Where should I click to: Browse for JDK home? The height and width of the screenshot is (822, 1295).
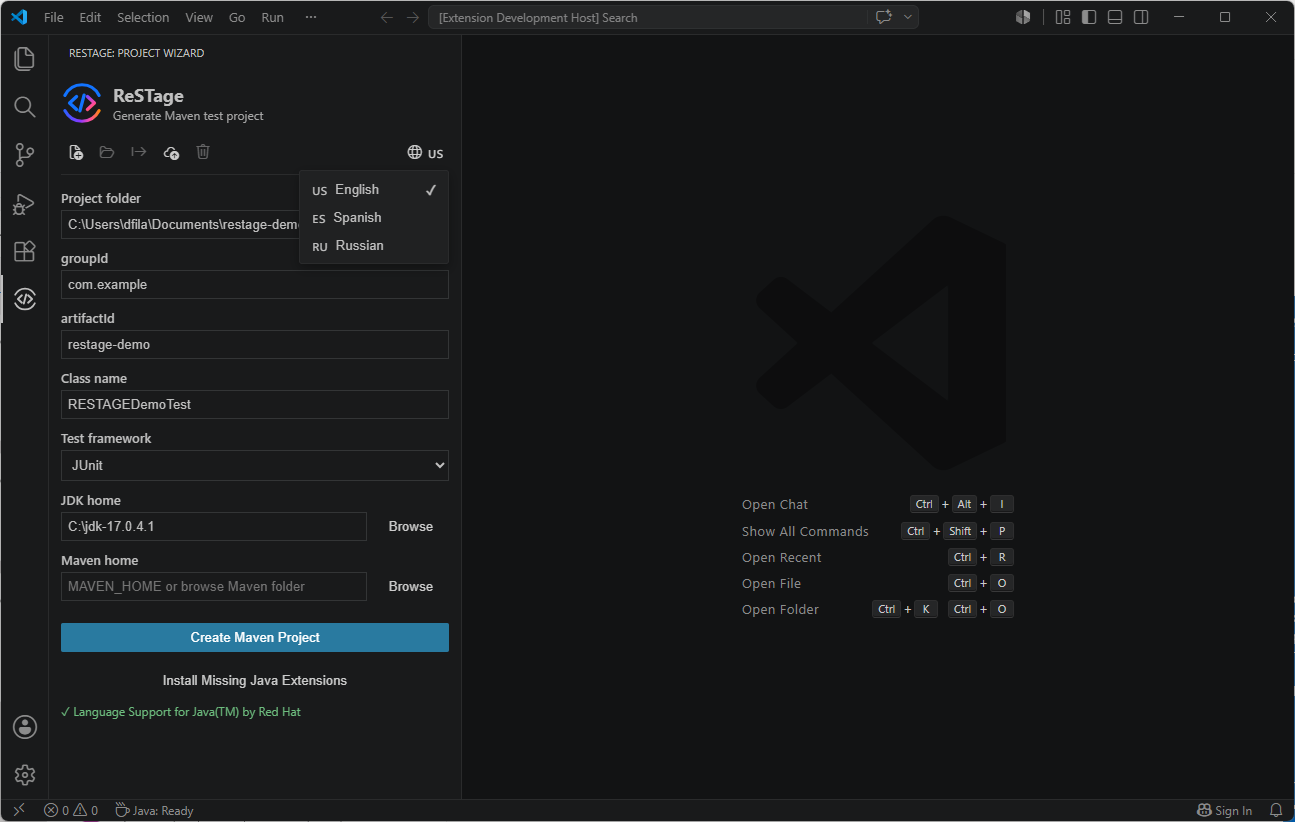[x=411, y=526]
